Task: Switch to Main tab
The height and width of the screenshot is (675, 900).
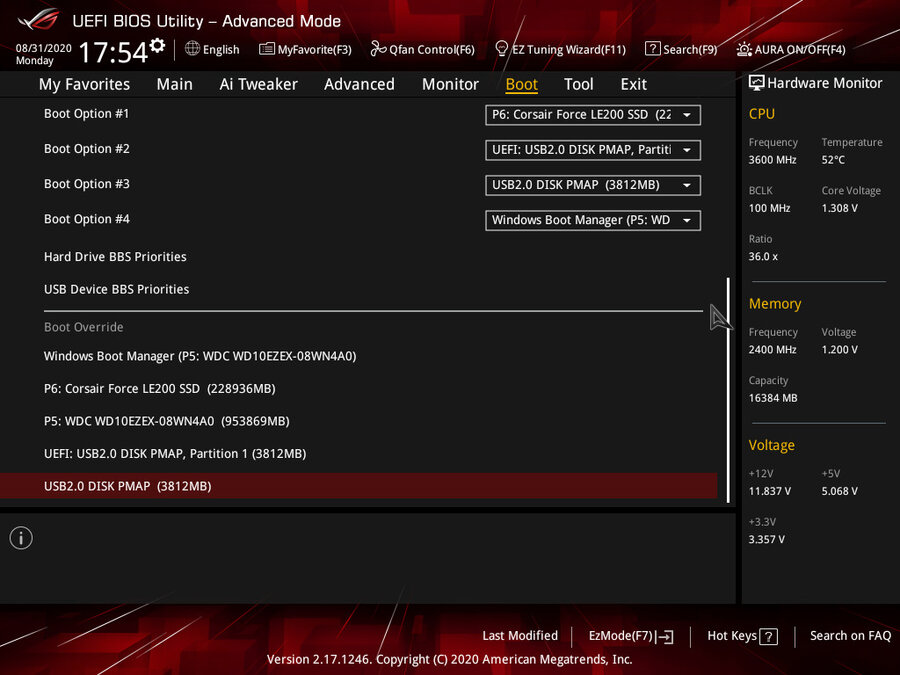Action: coord(174,84)
